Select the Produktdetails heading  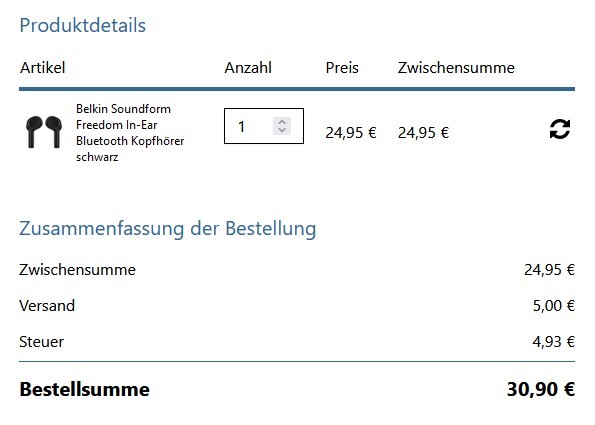coord(83,25)
